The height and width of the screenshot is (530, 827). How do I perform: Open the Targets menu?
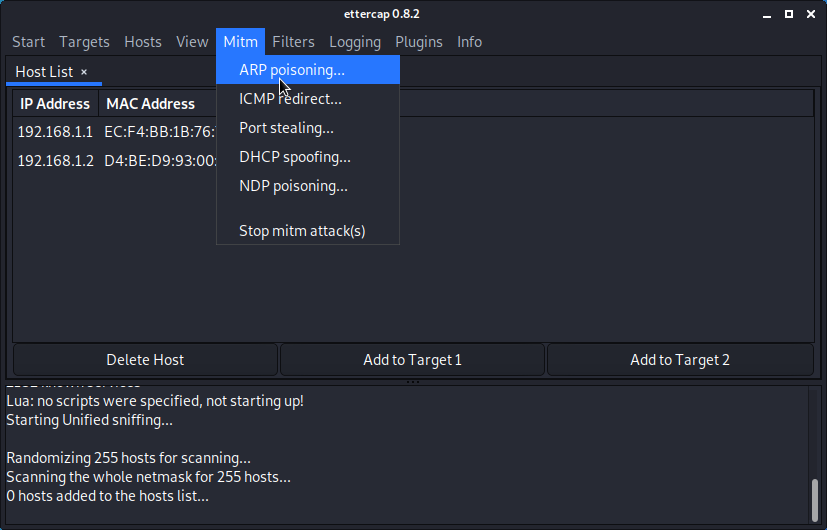(84, 42)
